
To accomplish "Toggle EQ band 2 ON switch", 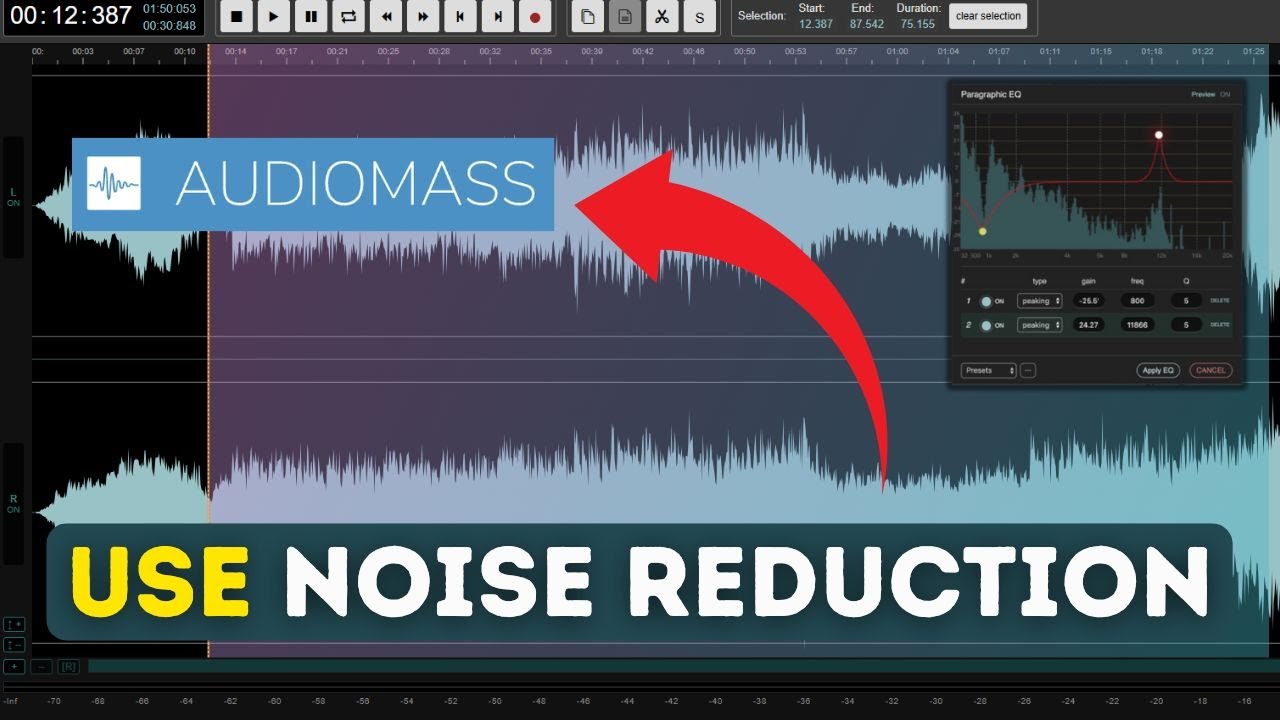I will point(991,325).
